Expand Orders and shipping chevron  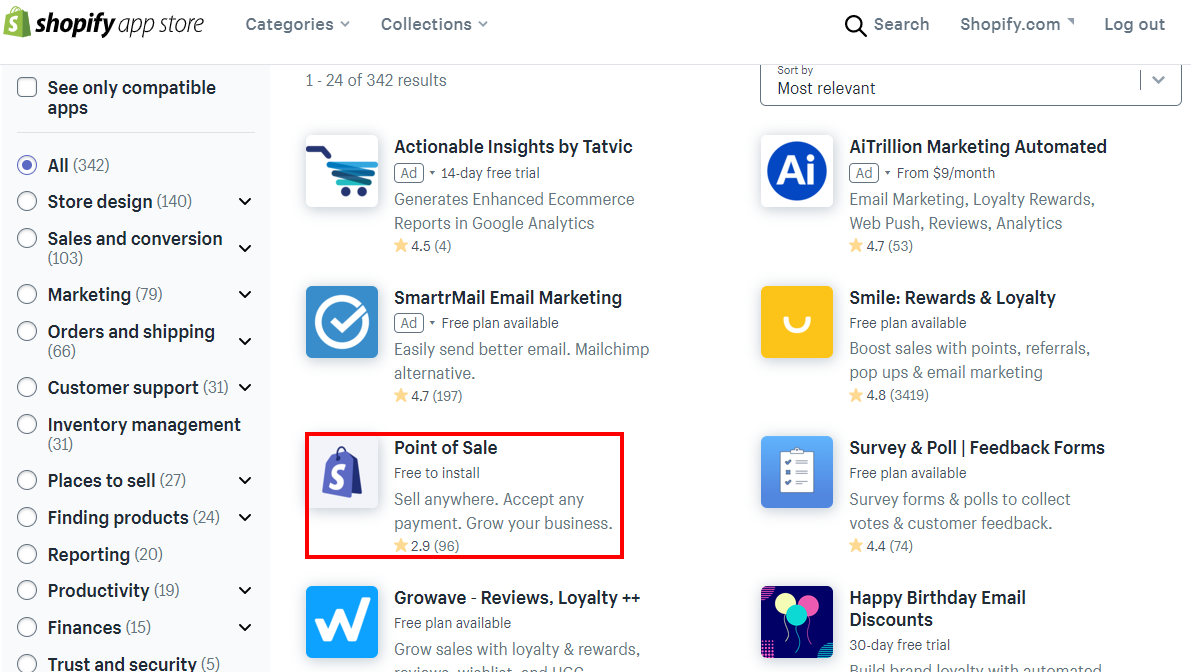[x=245, y=342]
